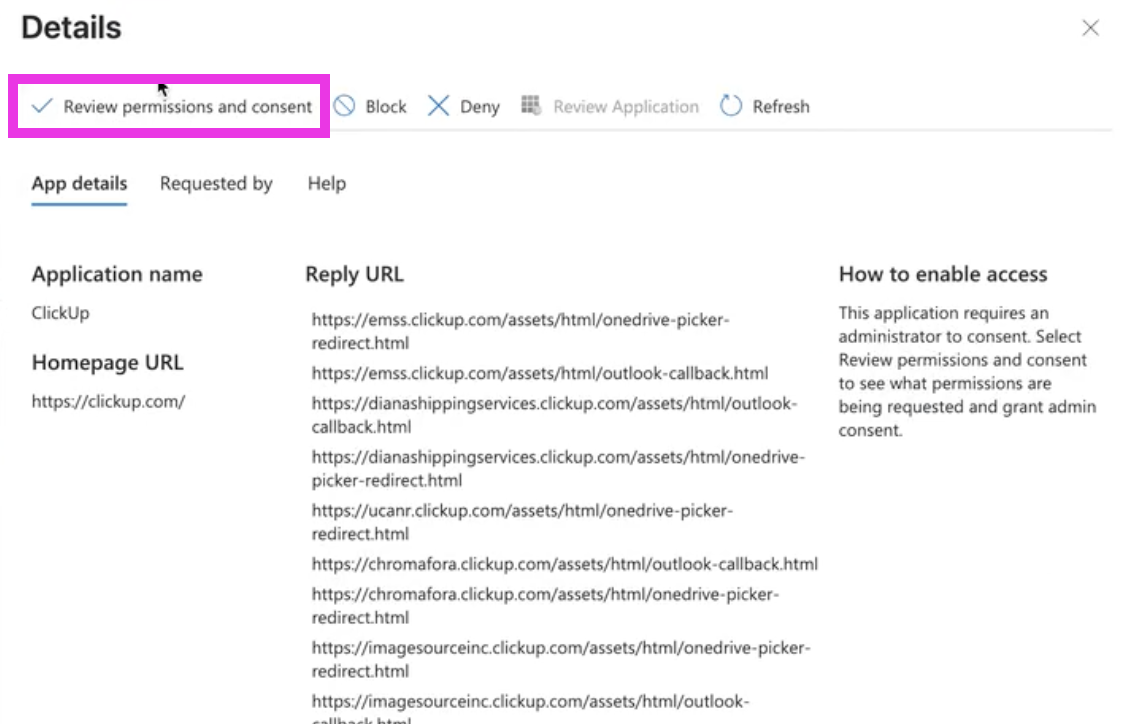This screenshot has height=724, width=1132.
Task: Click the X icon next to Deny
Action: [438, 106]
